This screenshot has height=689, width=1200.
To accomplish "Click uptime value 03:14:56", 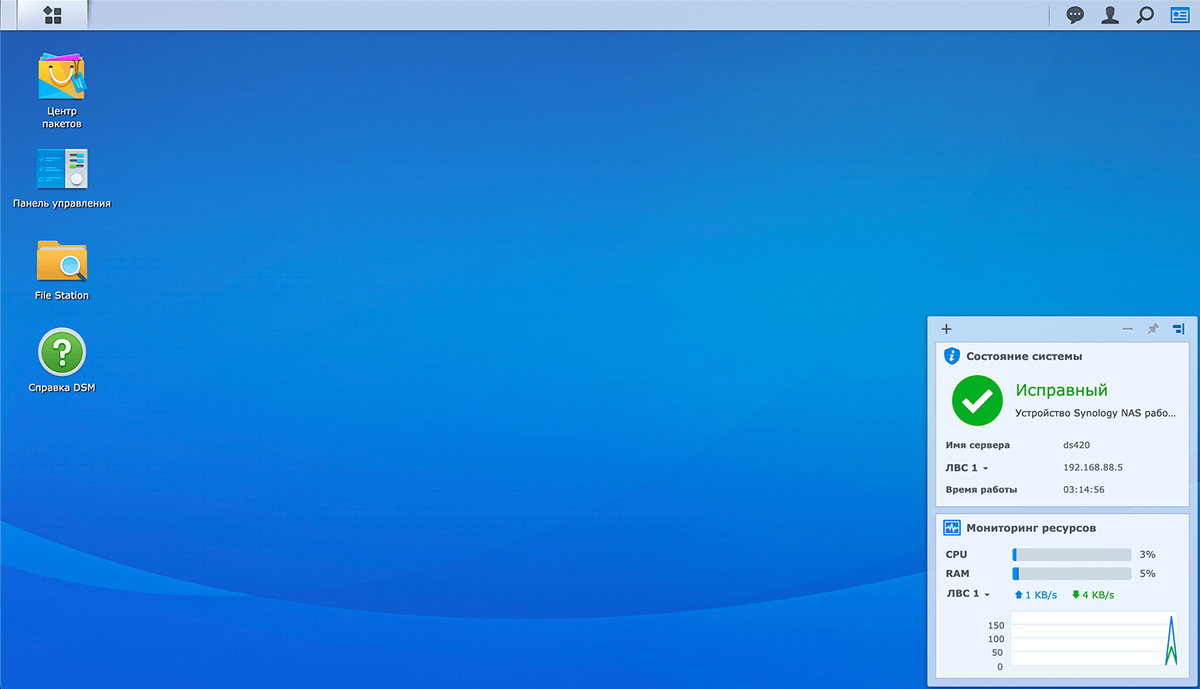I will [x=1083, y=490].
